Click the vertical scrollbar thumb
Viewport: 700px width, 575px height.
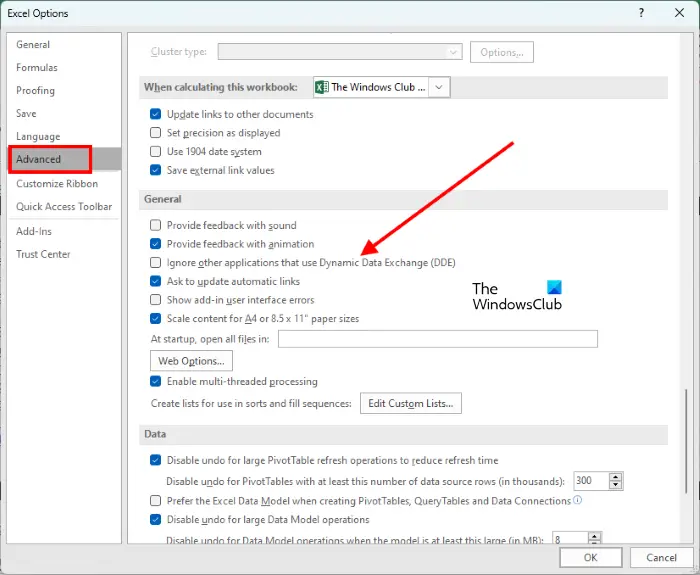pyautogui.click(x=686, y=441)
